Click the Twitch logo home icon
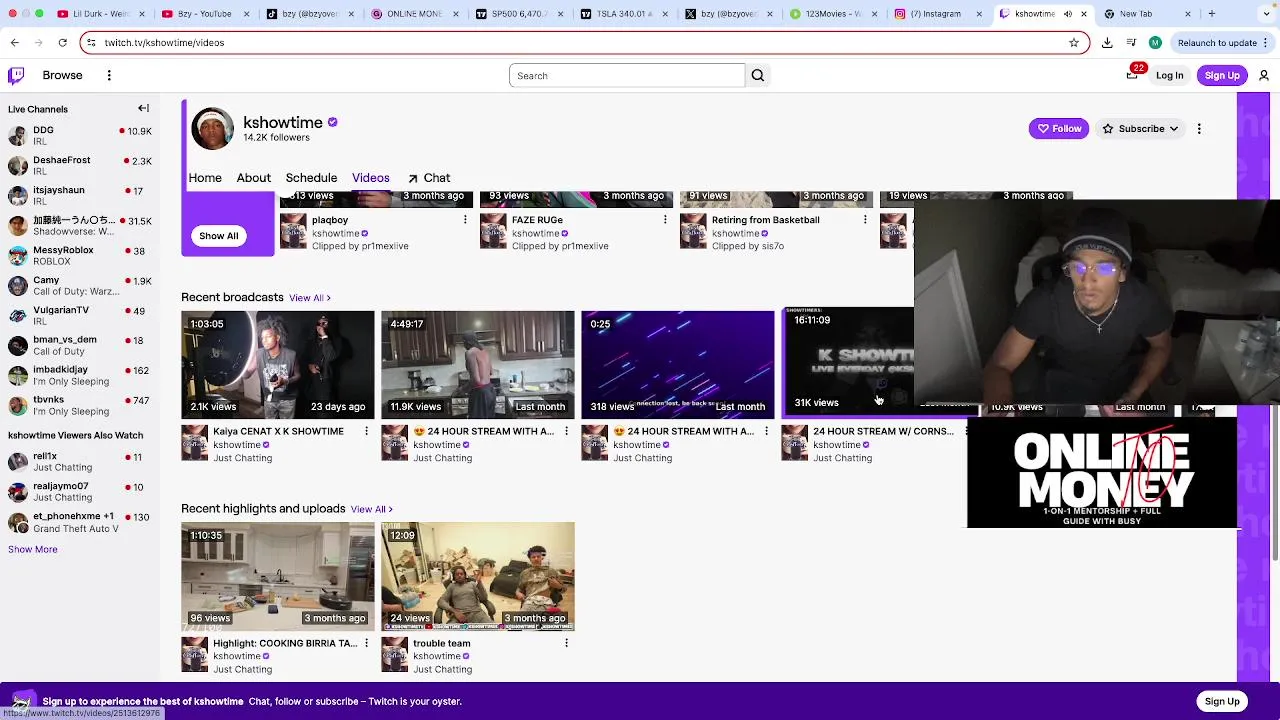1280x720 pixels. [16, 75]
